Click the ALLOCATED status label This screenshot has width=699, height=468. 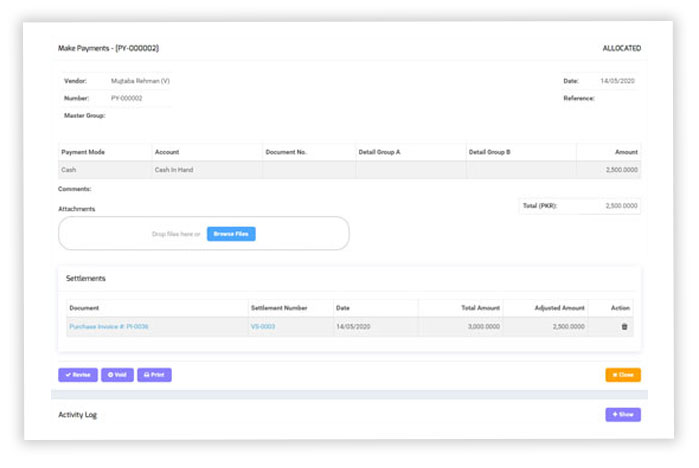[621, 48]
